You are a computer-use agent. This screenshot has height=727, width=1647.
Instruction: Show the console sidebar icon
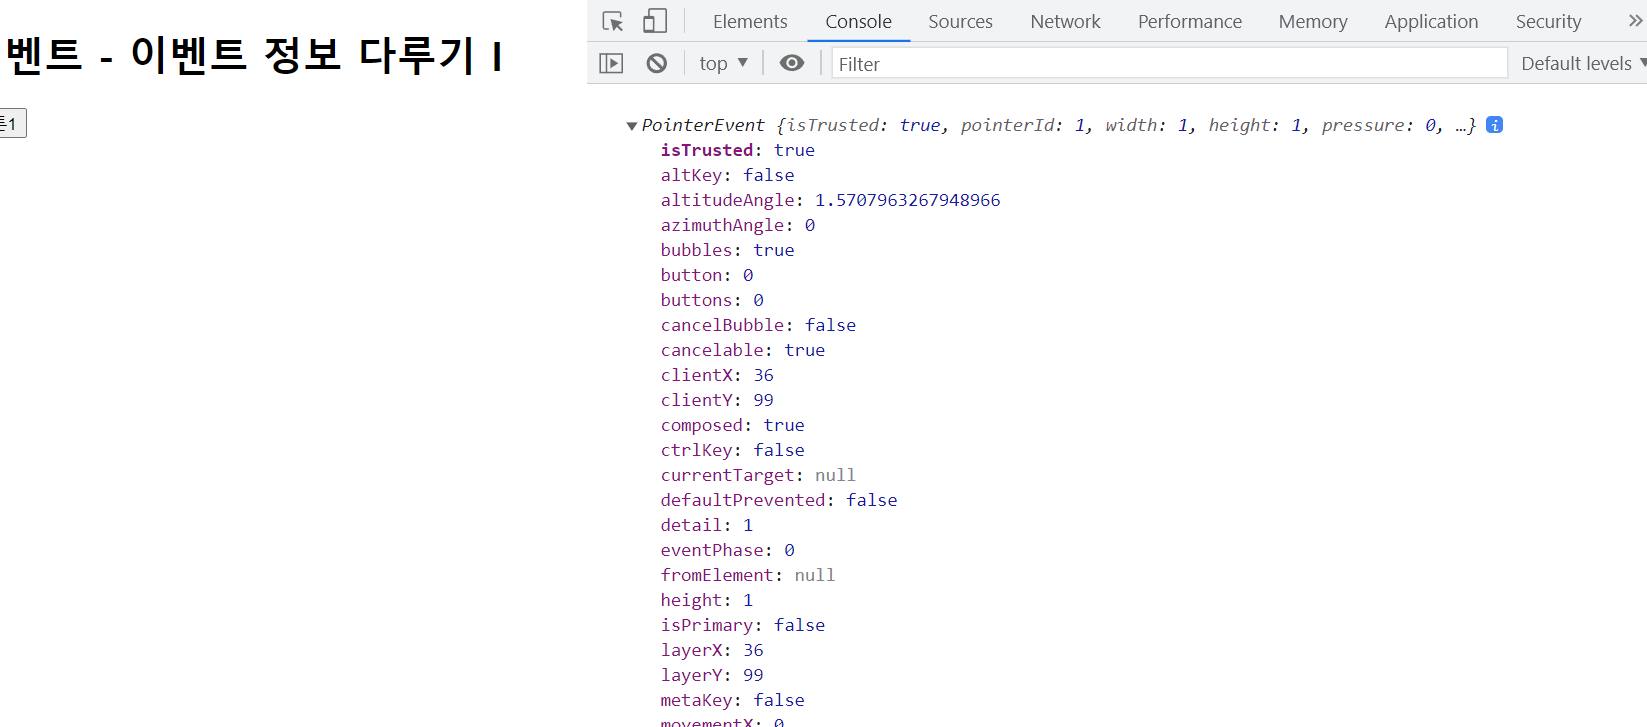[611, 63]
